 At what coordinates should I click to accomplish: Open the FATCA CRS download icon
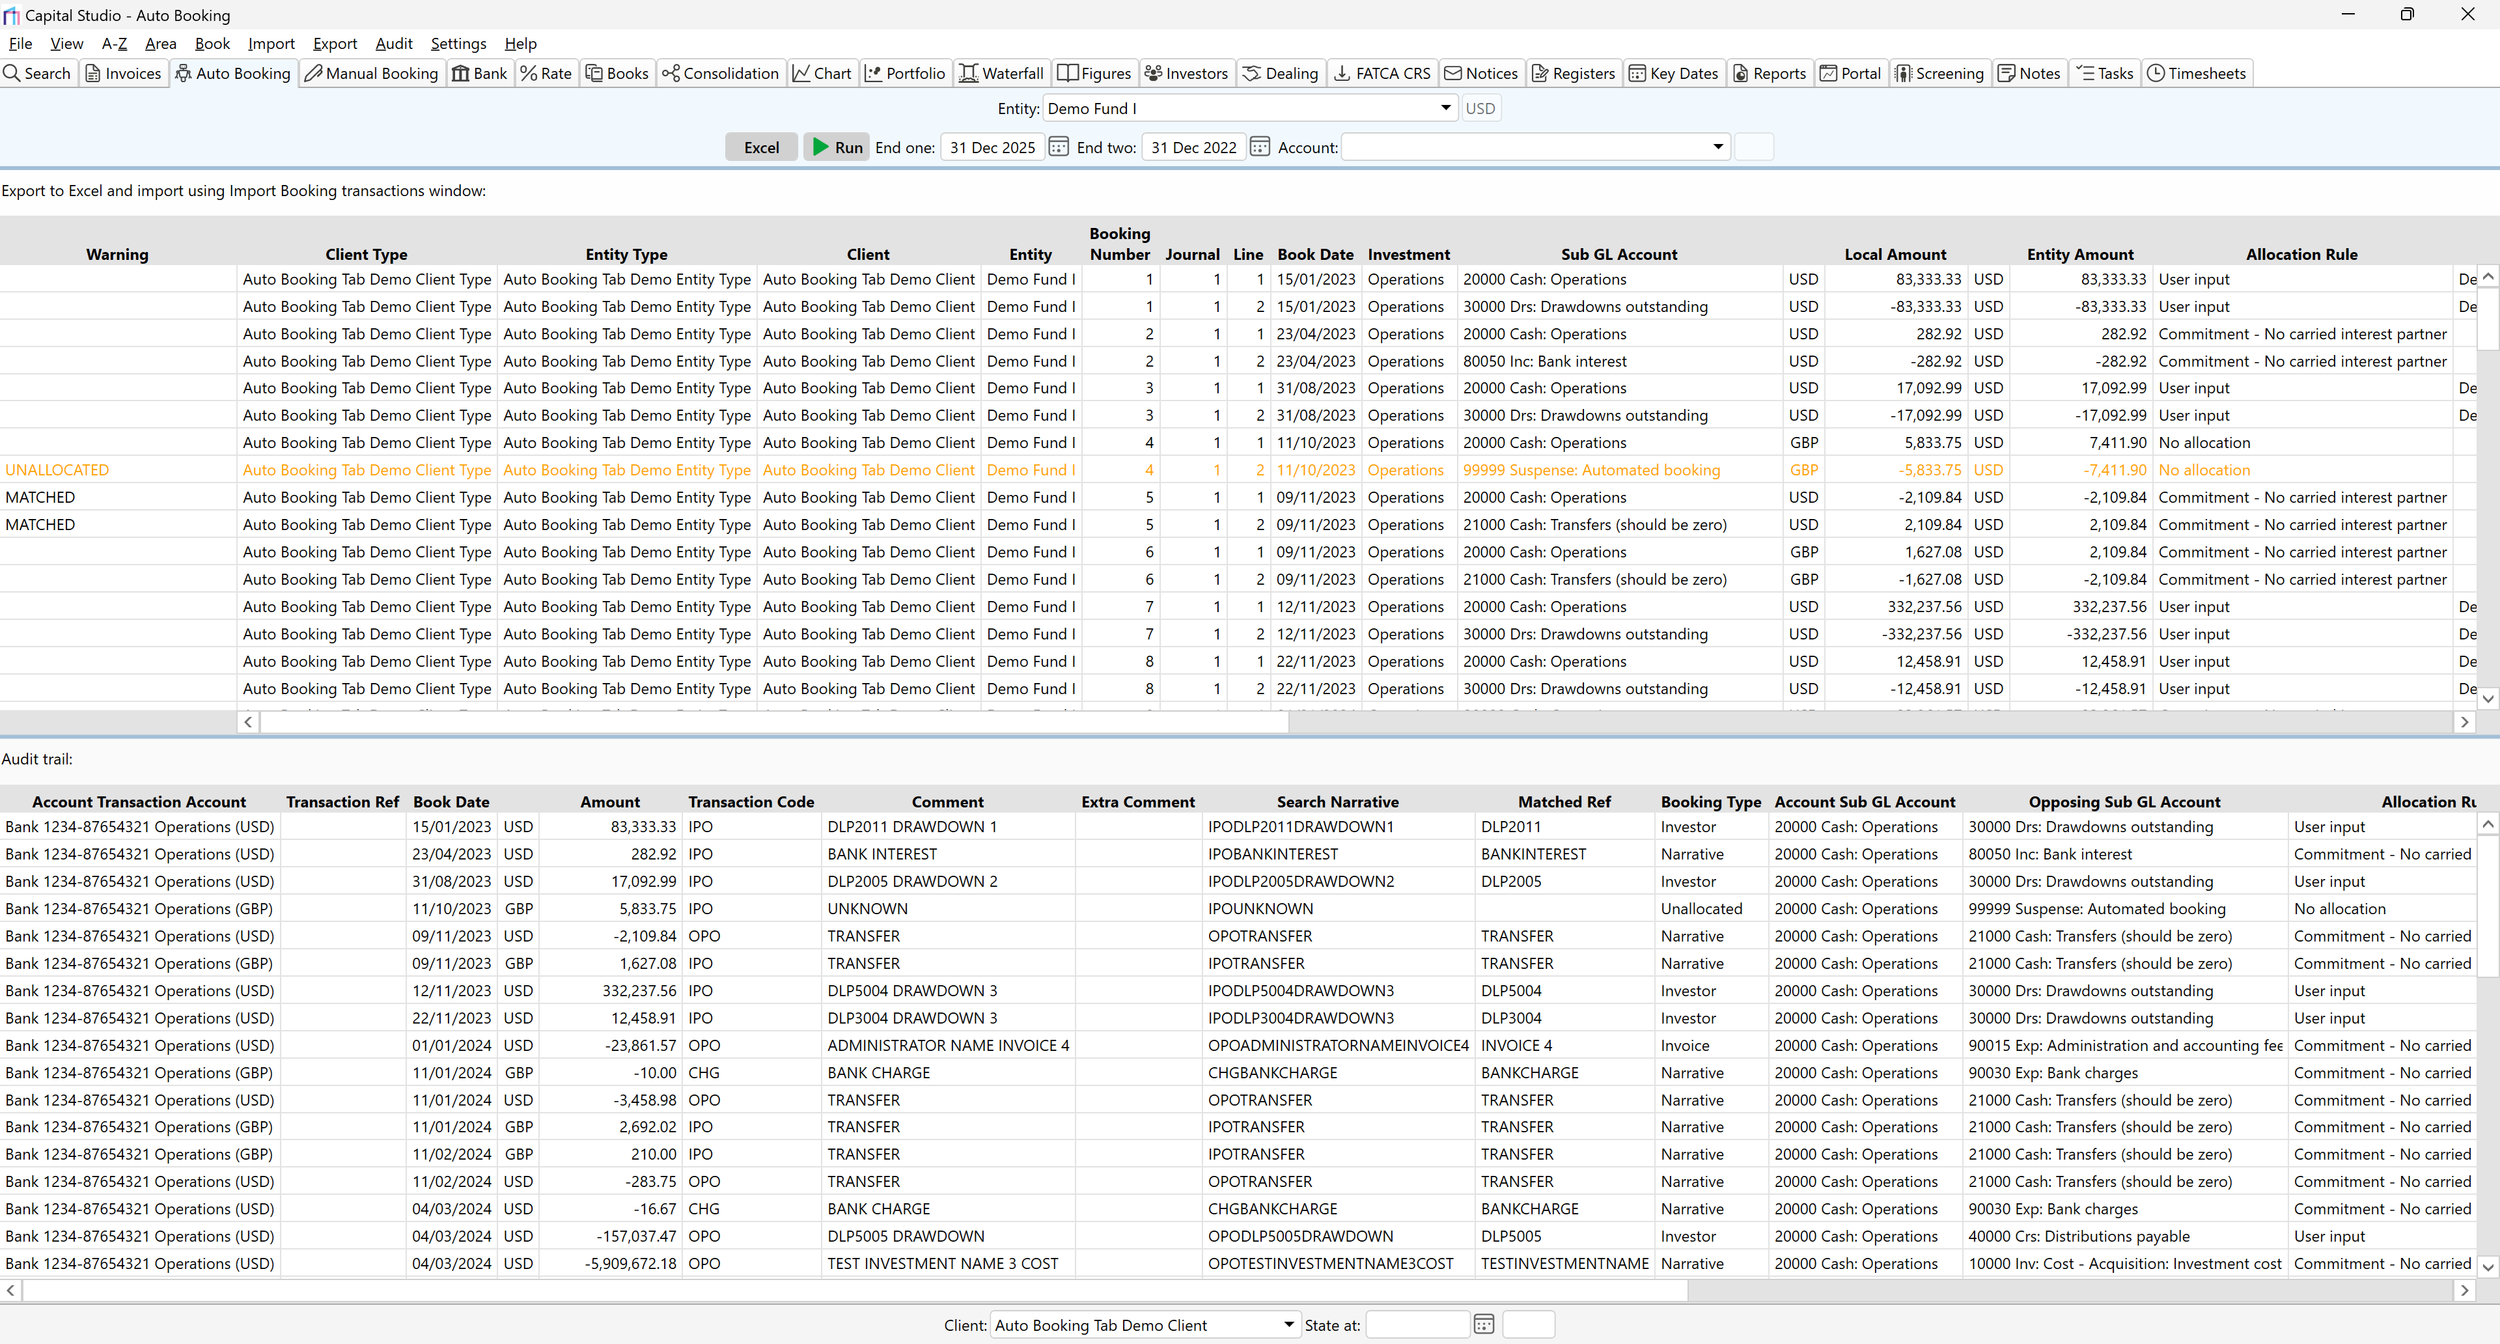tap(1342, 73)
